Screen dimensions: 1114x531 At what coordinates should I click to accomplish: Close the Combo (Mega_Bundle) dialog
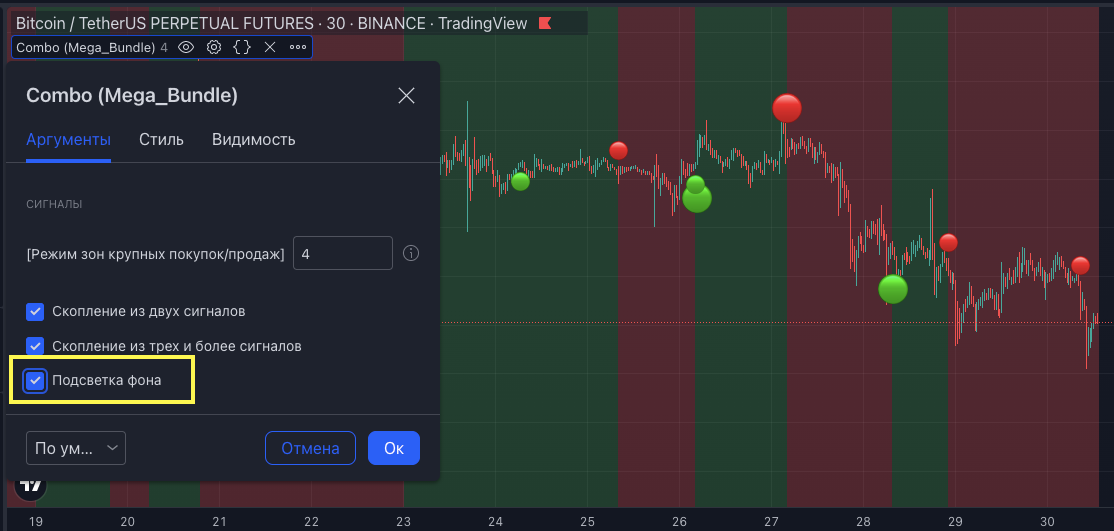tap(406, 96)
